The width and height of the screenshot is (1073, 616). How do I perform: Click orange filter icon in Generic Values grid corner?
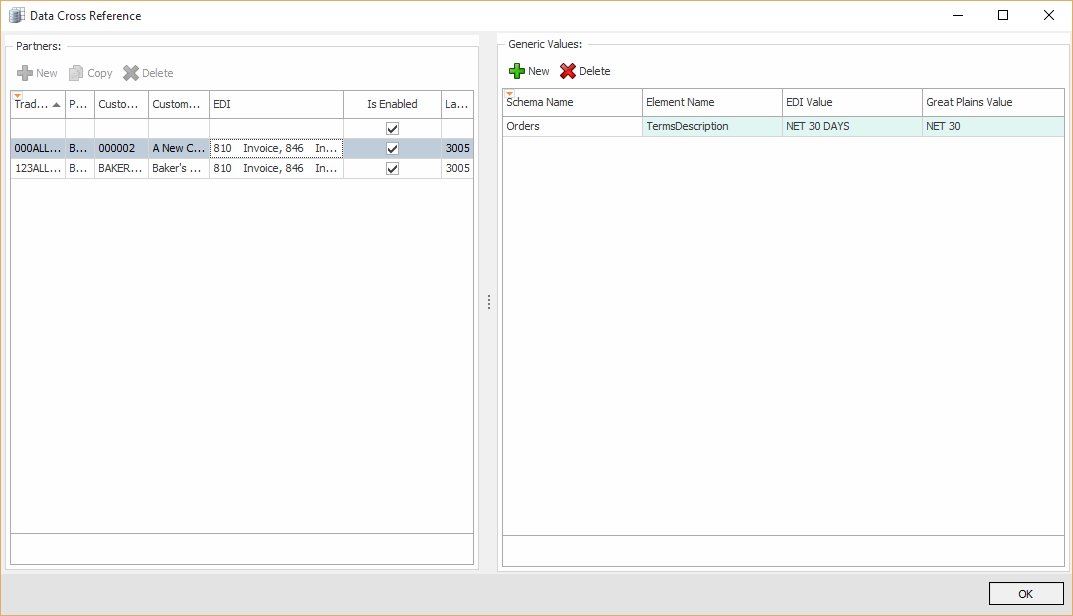509,94
